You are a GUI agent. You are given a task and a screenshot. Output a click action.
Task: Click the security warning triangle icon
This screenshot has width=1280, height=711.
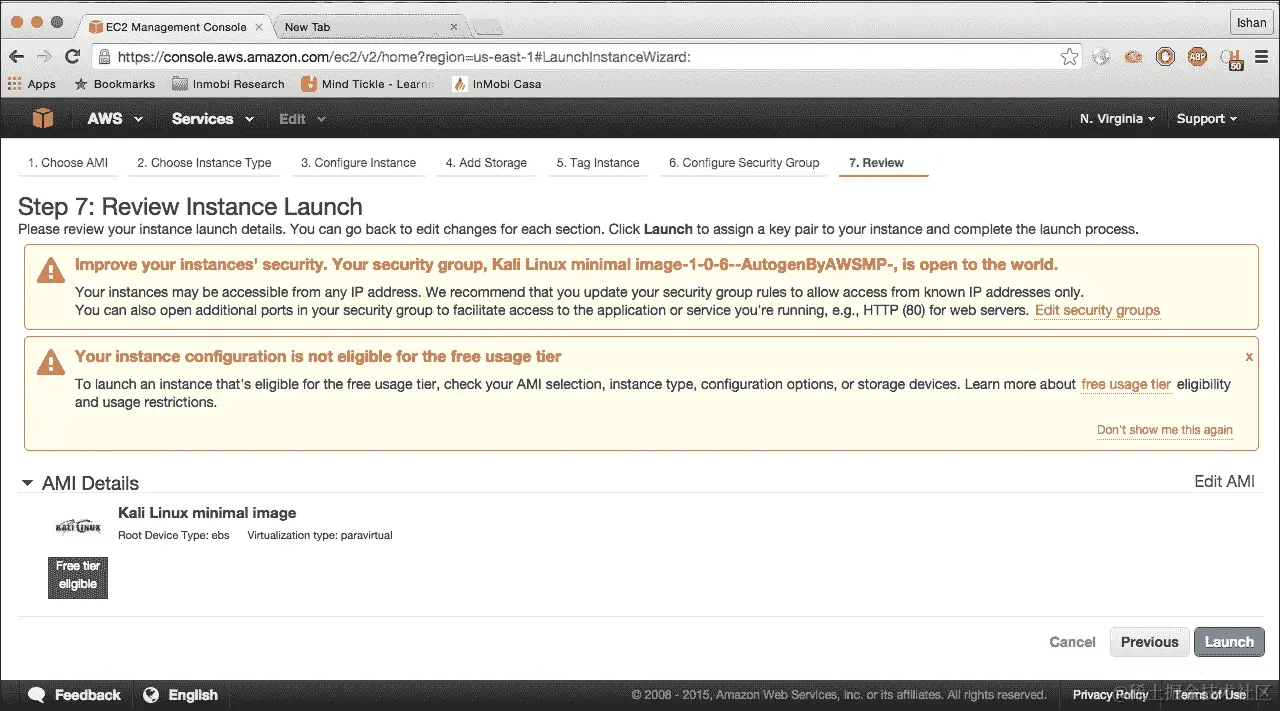(50, 269)
